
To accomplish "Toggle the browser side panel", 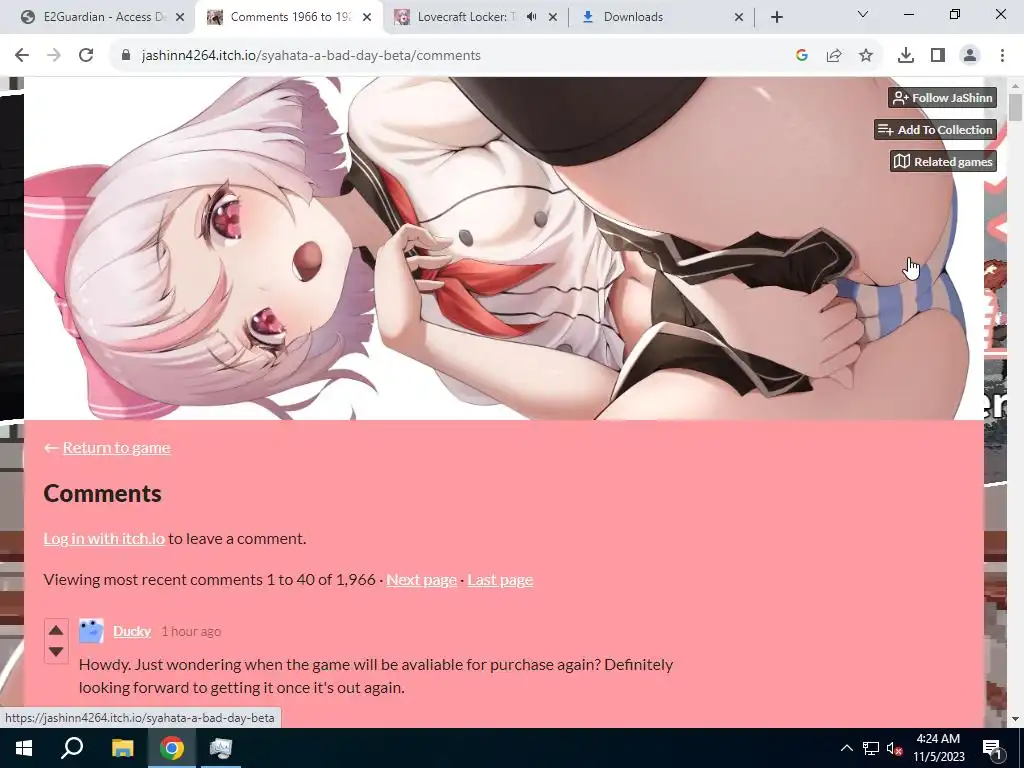I will click(937, 56).
